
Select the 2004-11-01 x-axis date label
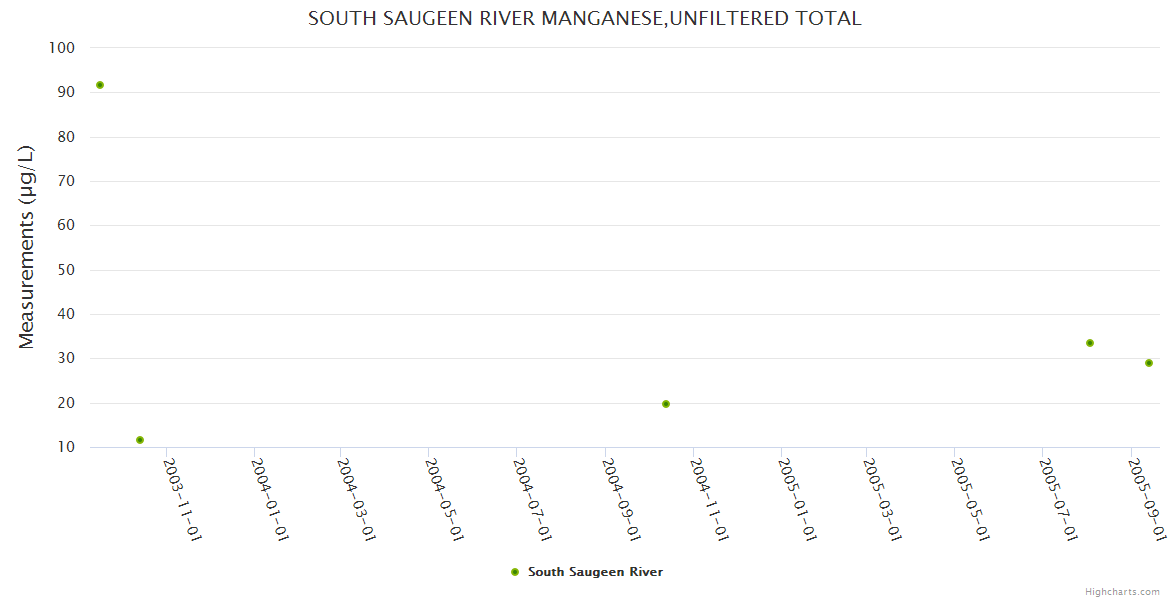click(x=708, y=499)
